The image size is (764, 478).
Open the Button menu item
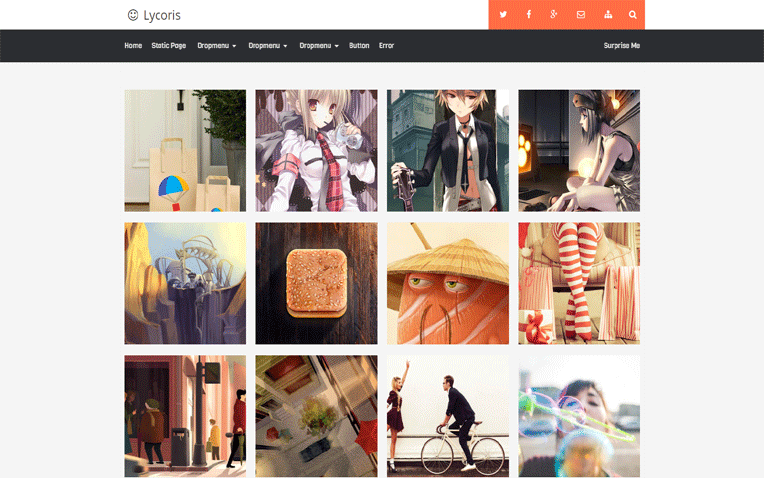tap(359, 45)
